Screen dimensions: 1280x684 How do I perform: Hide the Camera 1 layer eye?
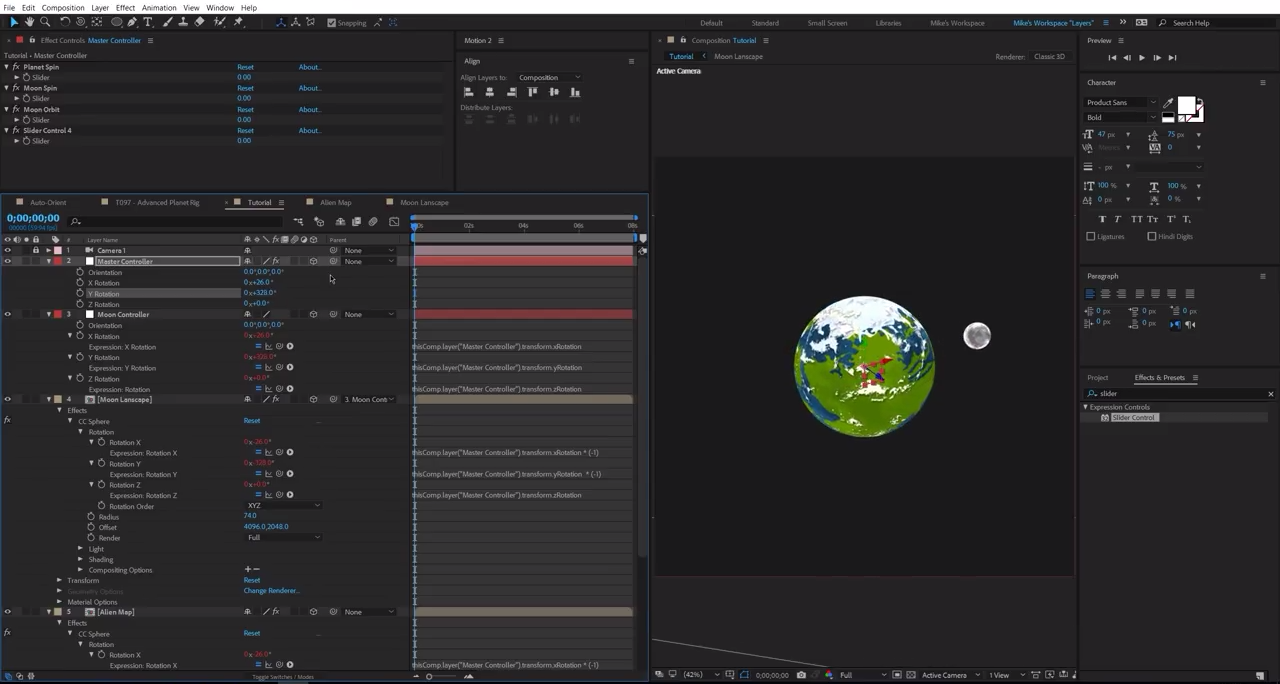click(7, 250)
